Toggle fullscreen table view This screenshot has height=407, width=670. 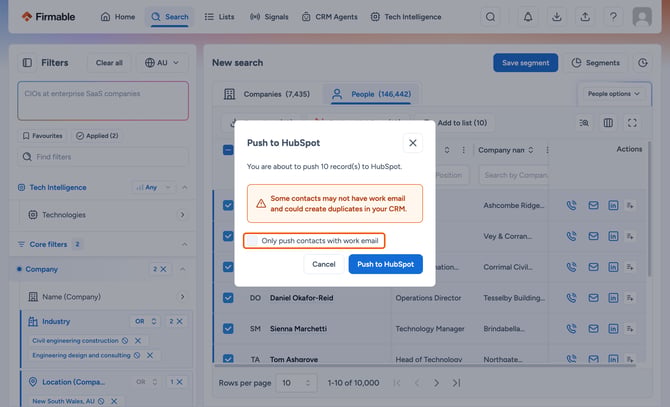click(x=632, y=123)
